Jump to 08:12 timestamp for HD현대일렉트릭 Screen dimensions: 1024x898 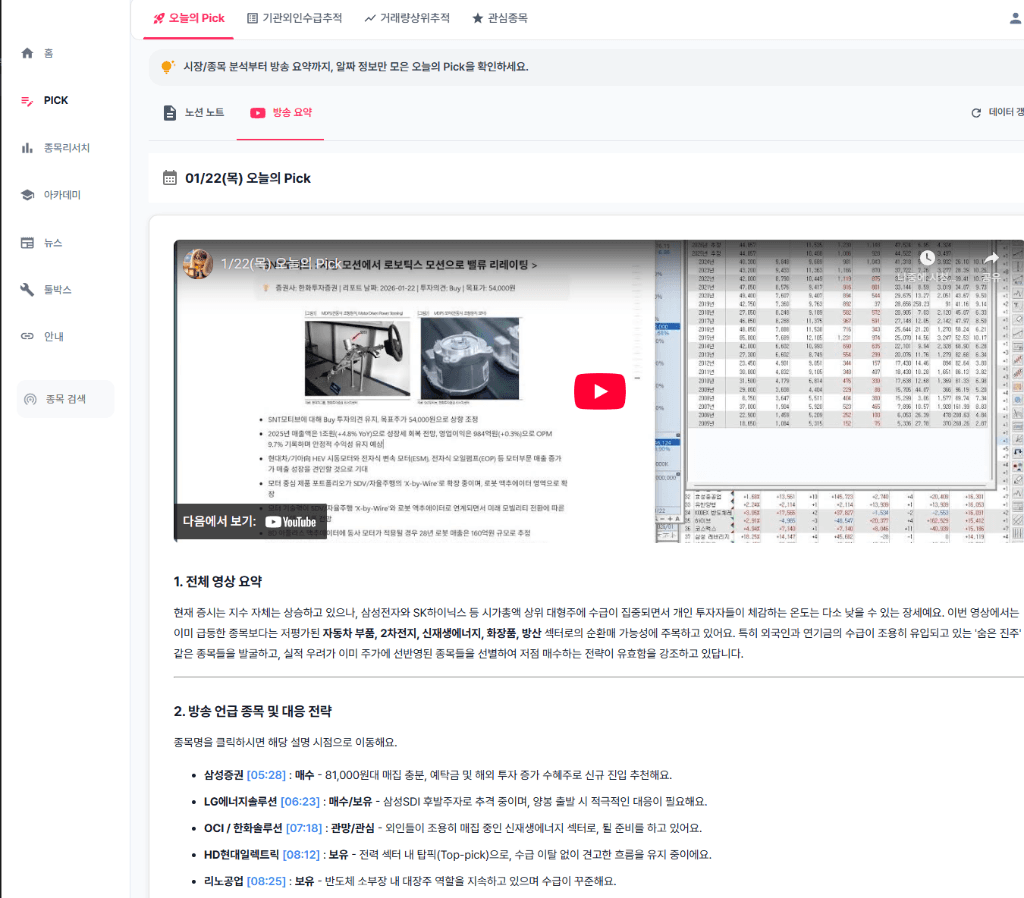(301, 854)
